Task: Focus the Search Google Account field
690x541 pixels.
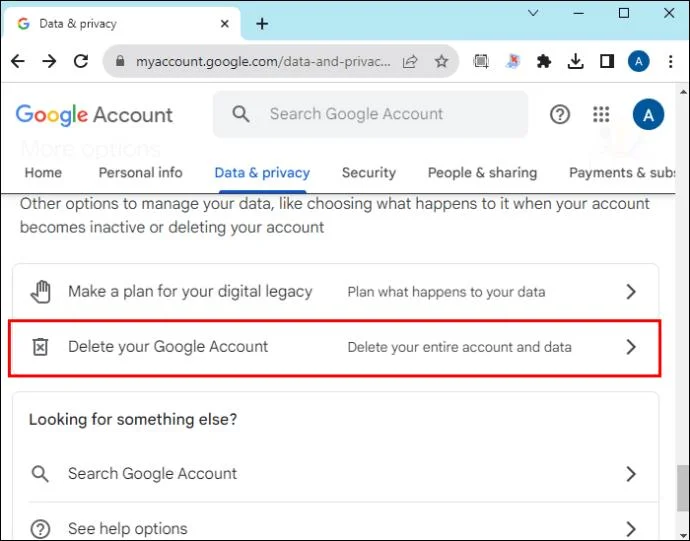Action: pyautogui.click(x=370, y=114)
